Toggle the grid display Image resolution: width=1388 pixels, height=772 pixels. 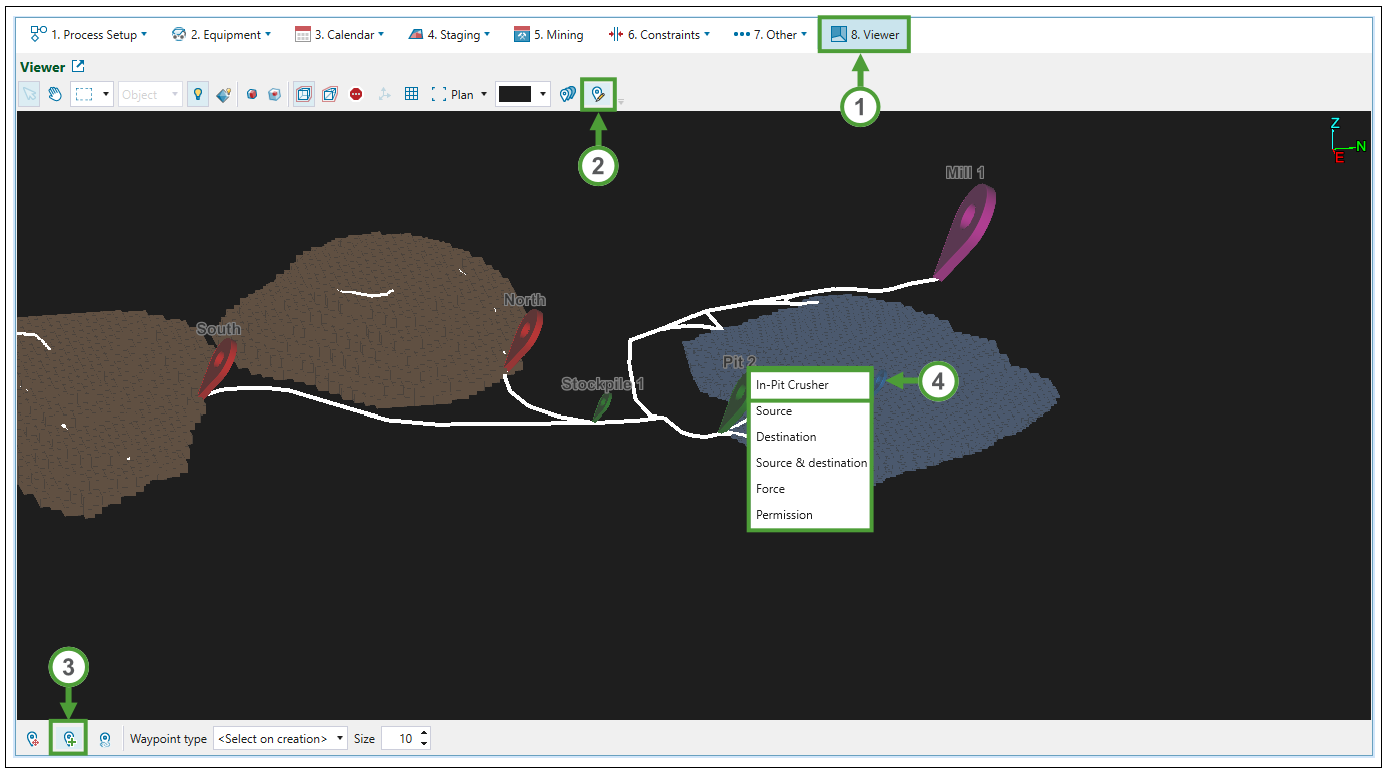click(411, 94)
